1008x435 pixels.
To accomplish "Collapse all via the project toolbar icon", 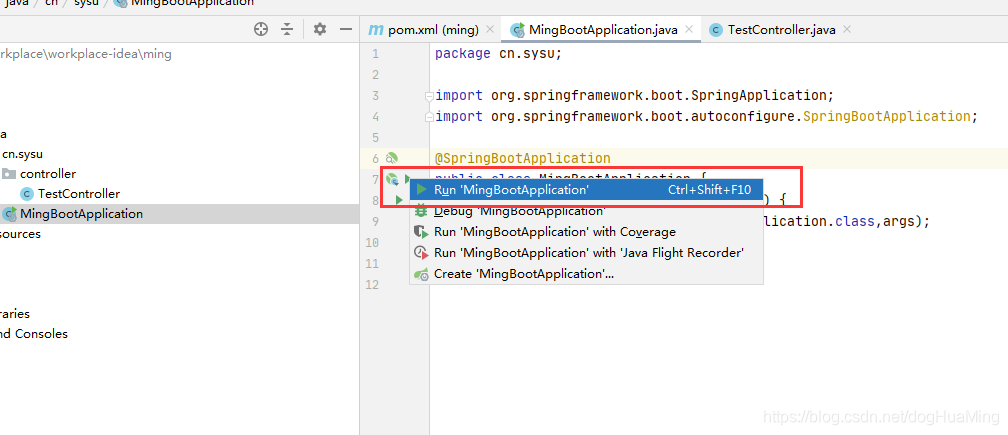I will tap(287, 29).
